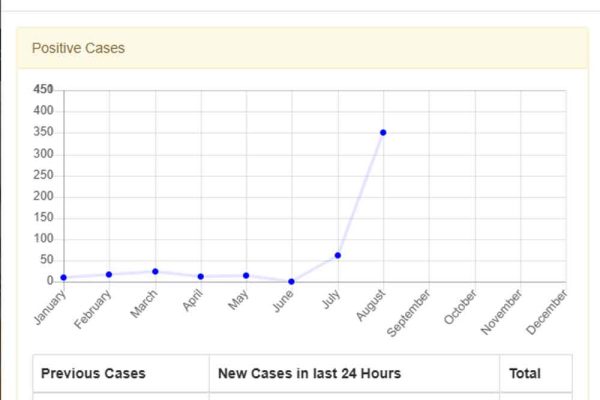The image size is (600, 400).
Task: Select the February data point
Action: (x=109, y=274)
